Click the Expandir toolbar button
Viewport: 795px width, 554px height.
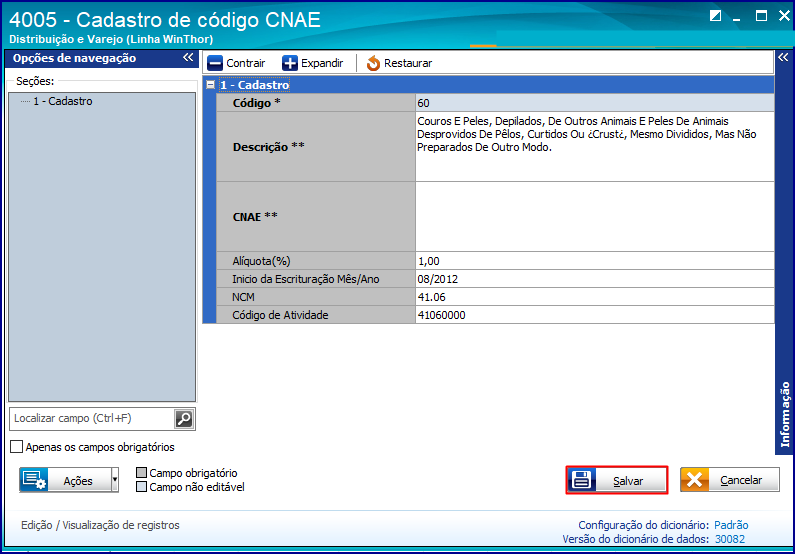313,63
